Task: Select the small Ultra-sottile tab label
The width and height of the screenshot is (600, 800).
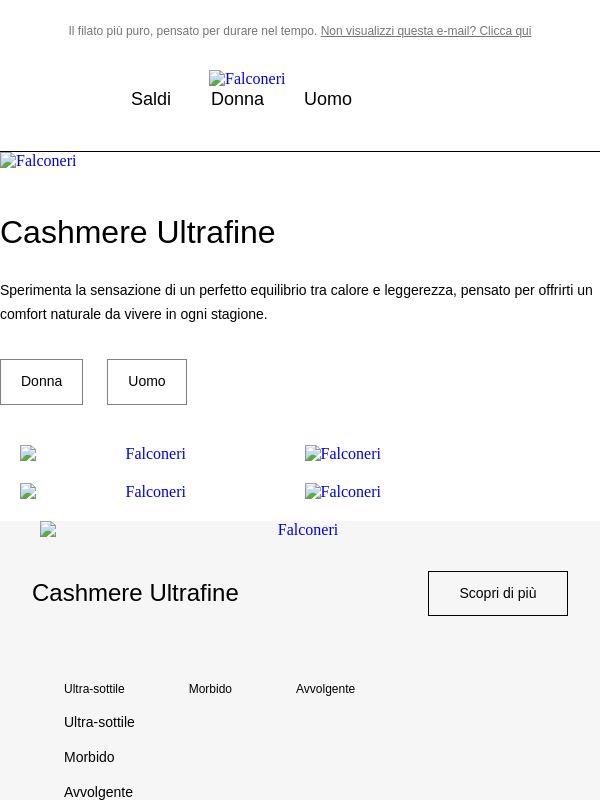Action: click(94, 689)
